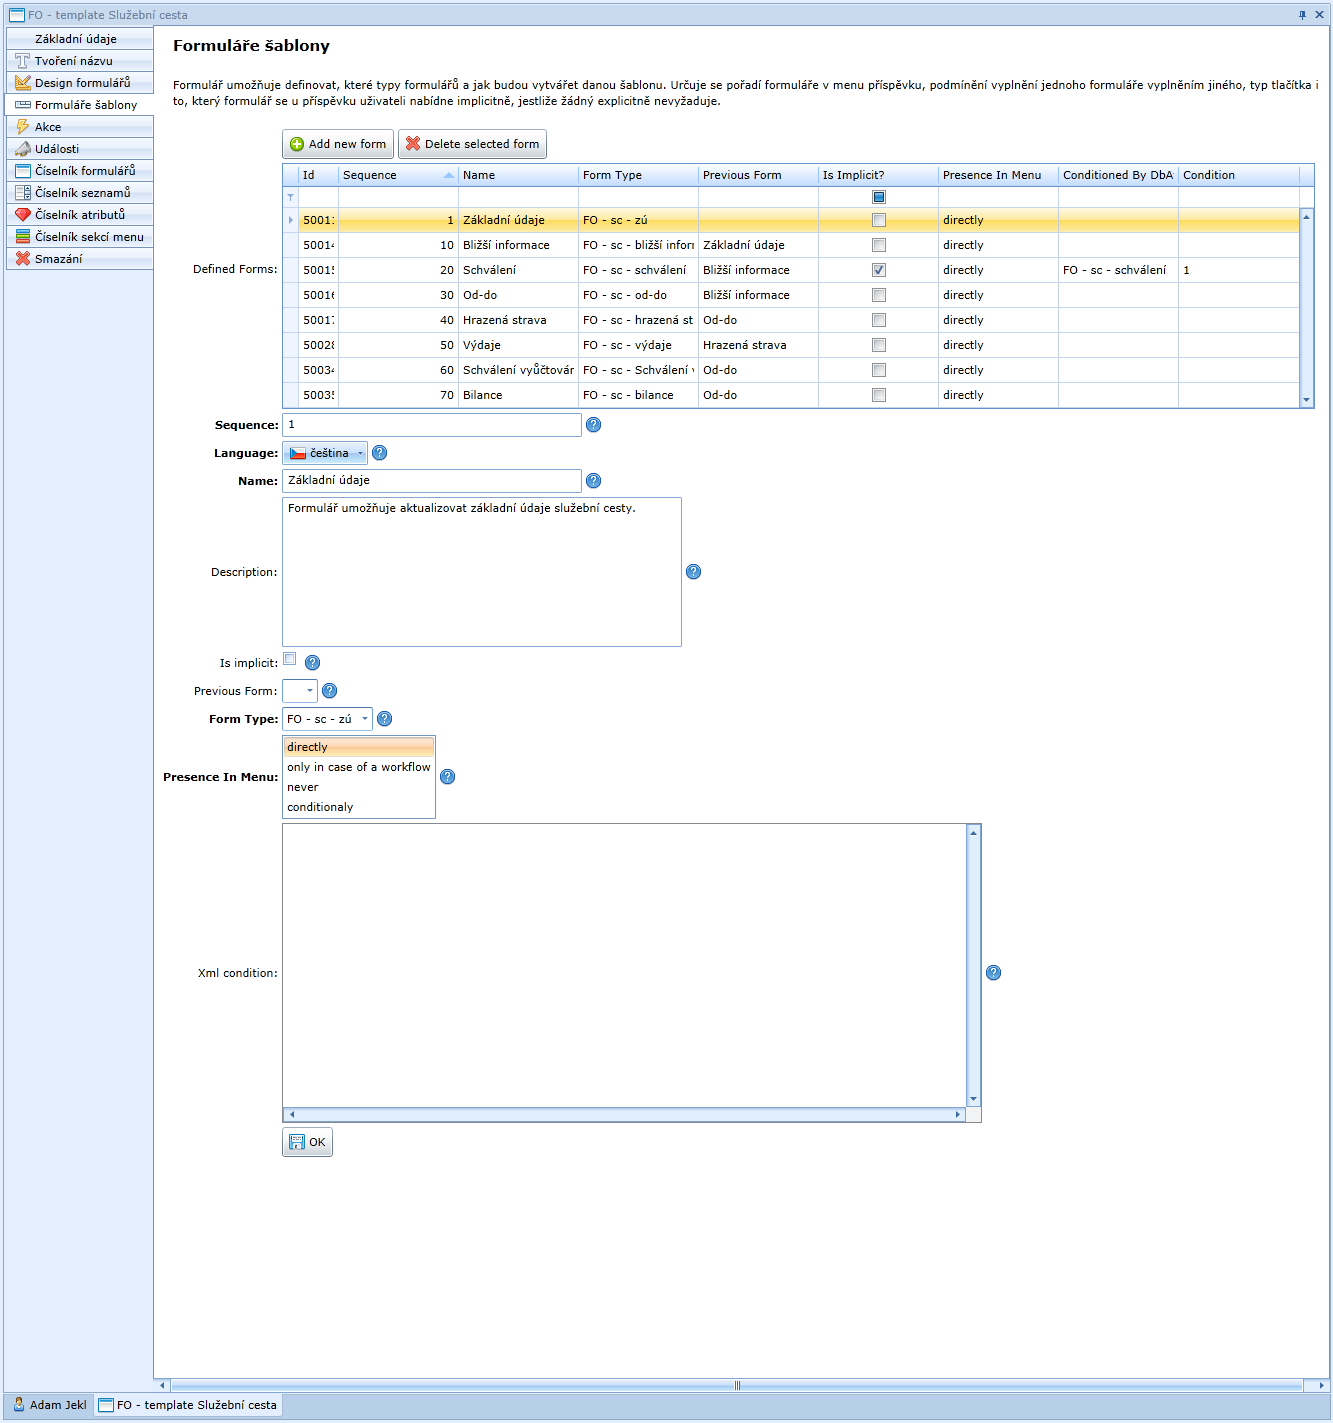Click the help icon next to Presence In Menu
This screenshot has height=1423, width=1333.
tap(447, 777)
